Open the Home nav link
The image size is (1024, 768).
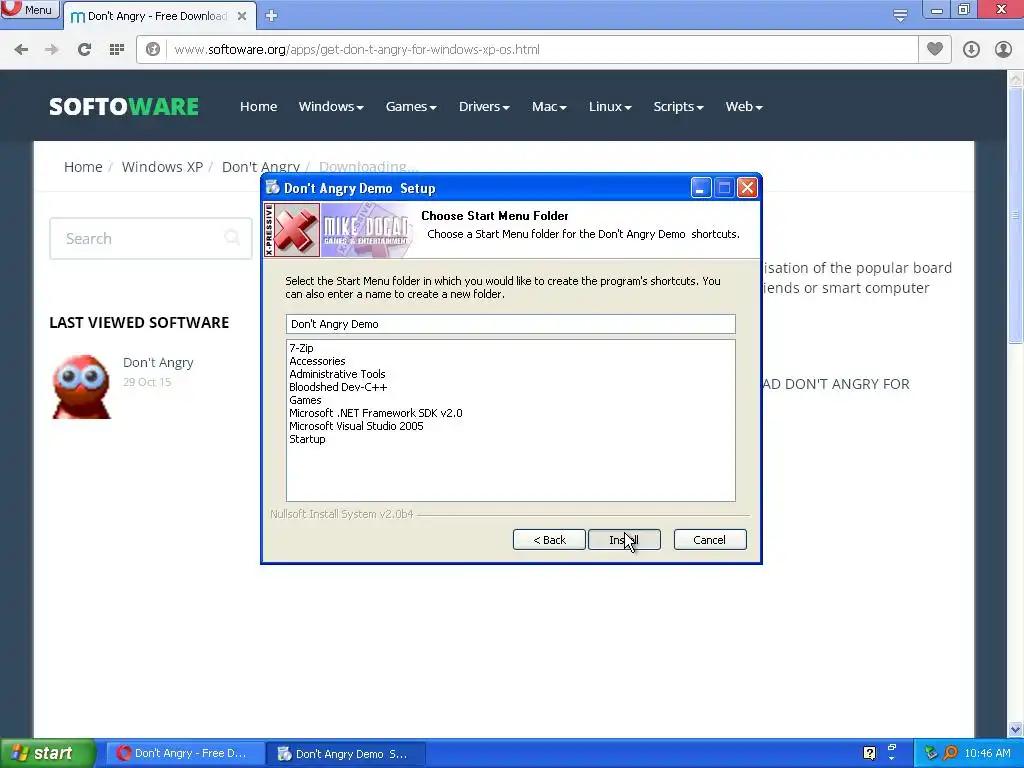point(259,106)
